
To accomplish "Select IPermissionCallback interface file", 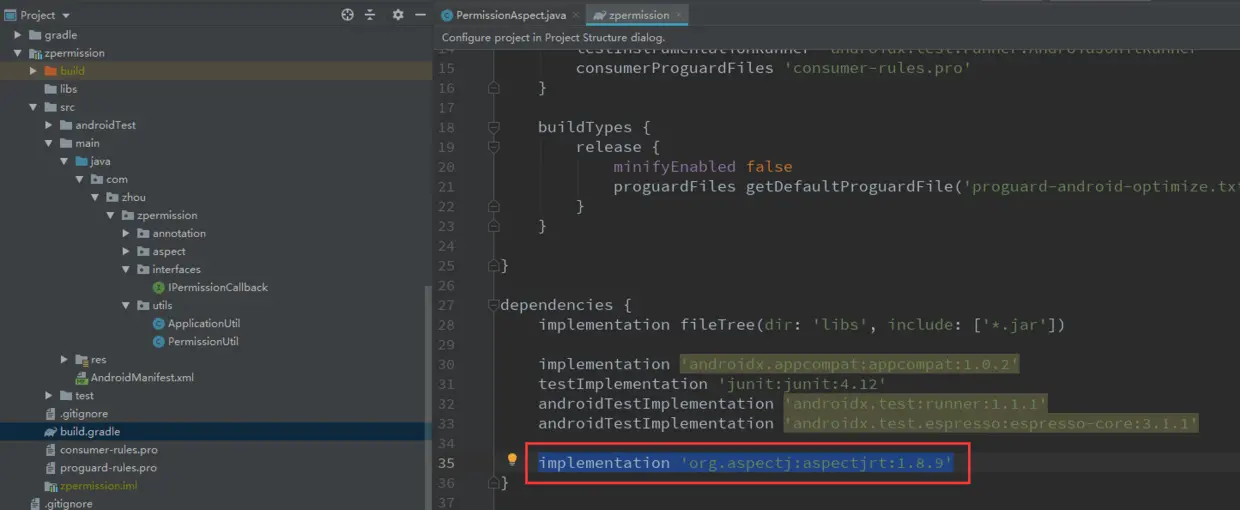I will (x=218, y=287).
